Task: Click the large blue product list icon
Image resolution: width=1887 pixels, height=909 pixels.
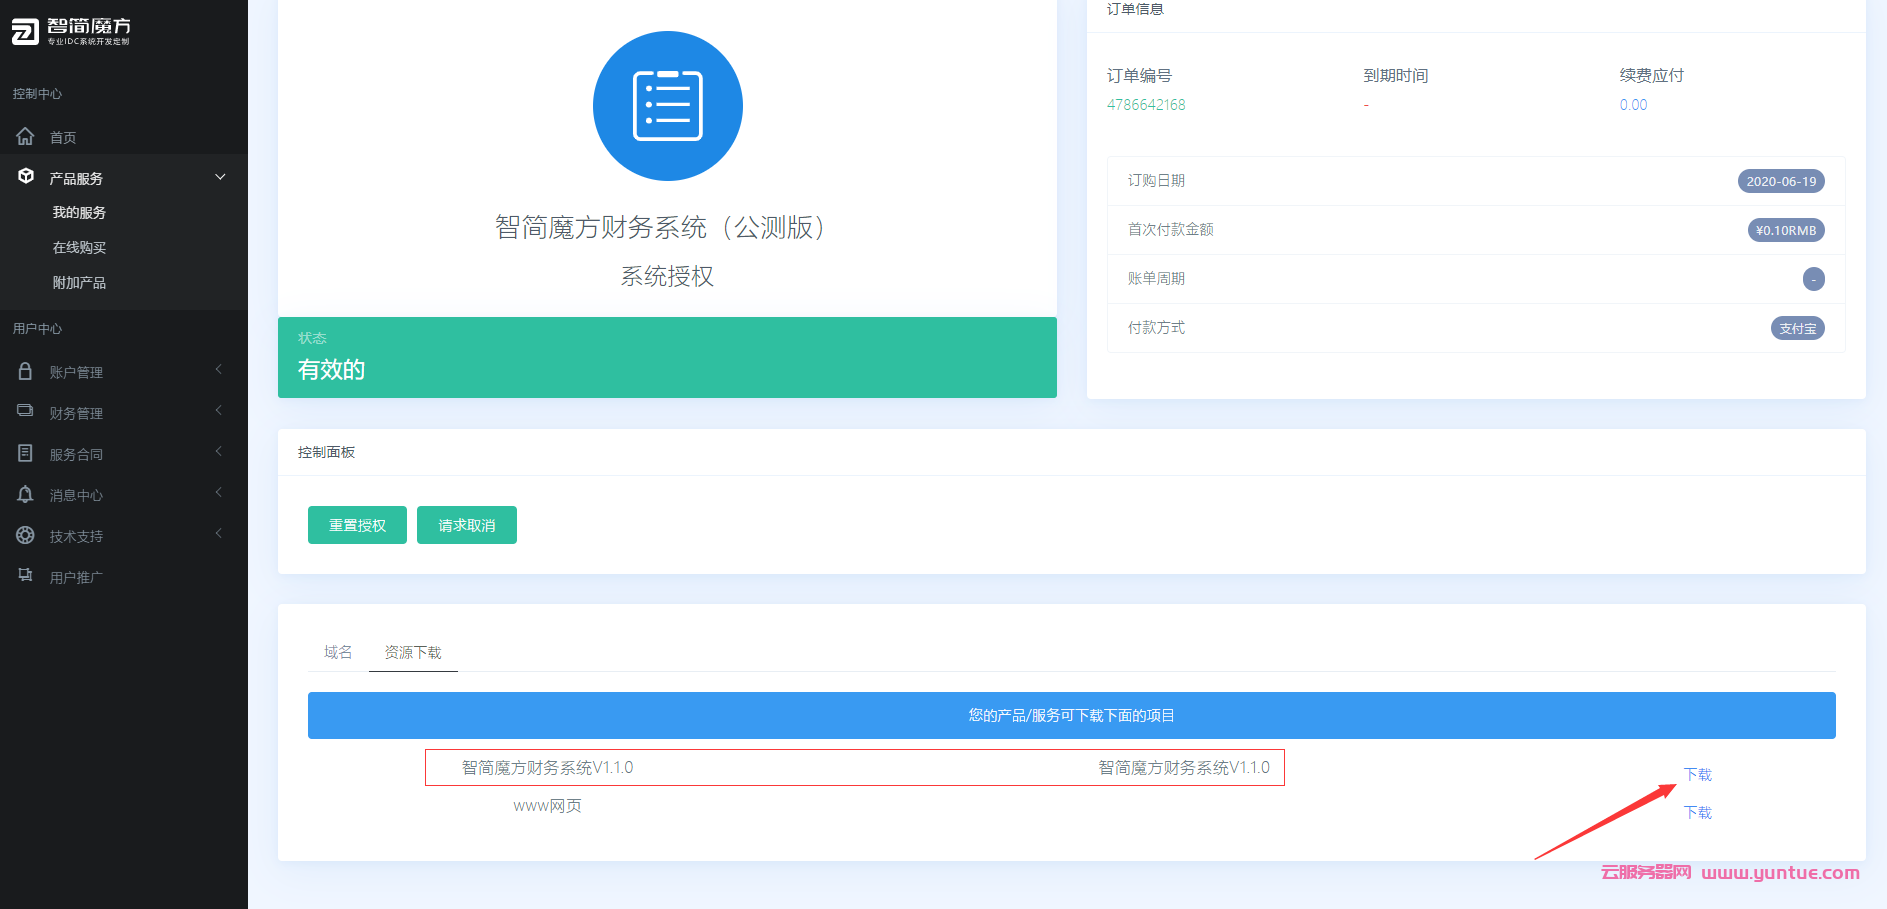Action: [x=667, y=106]
